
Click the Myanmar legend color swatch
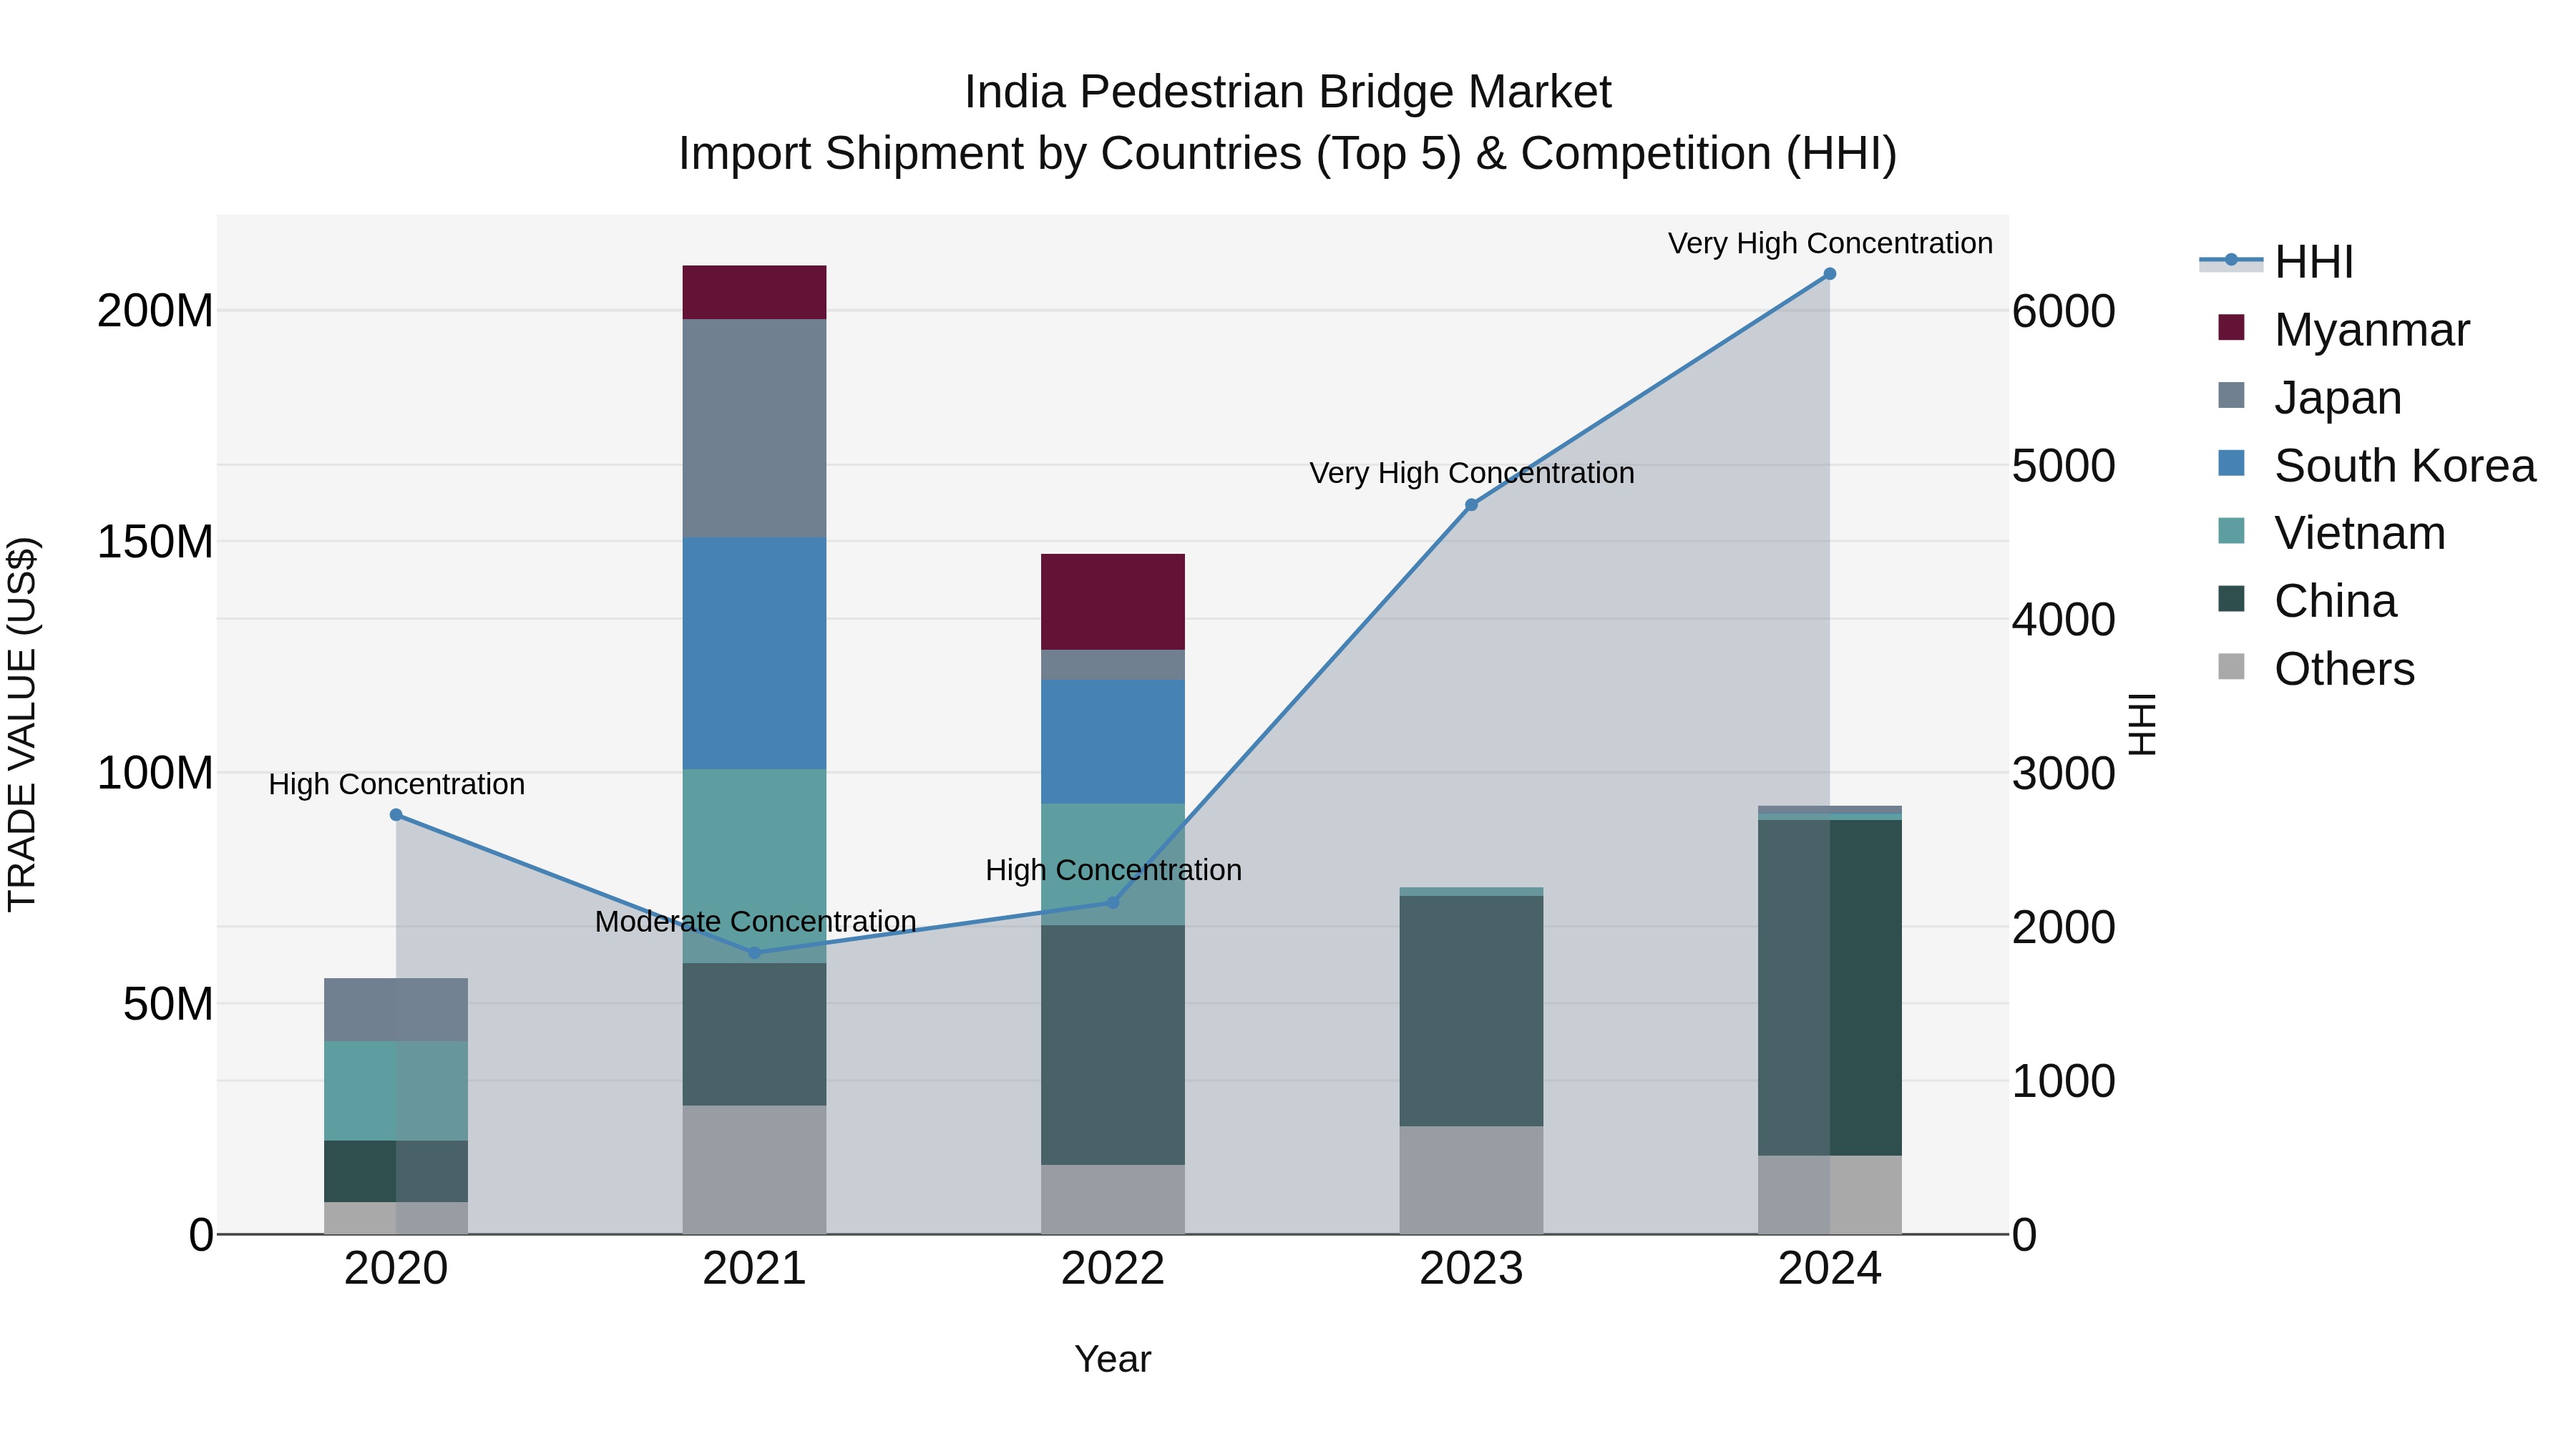tap(2231, 328)
